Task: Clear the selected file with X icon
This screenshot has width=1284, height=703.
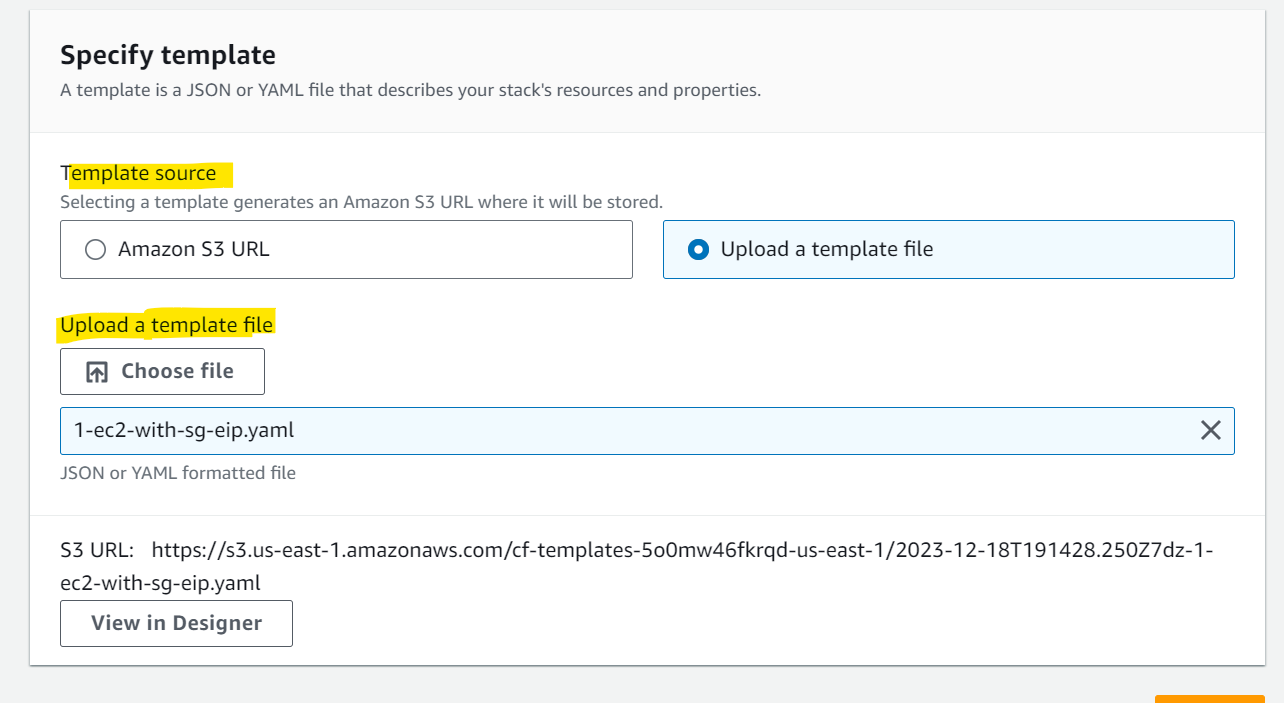Action: tap(1210, 431)
